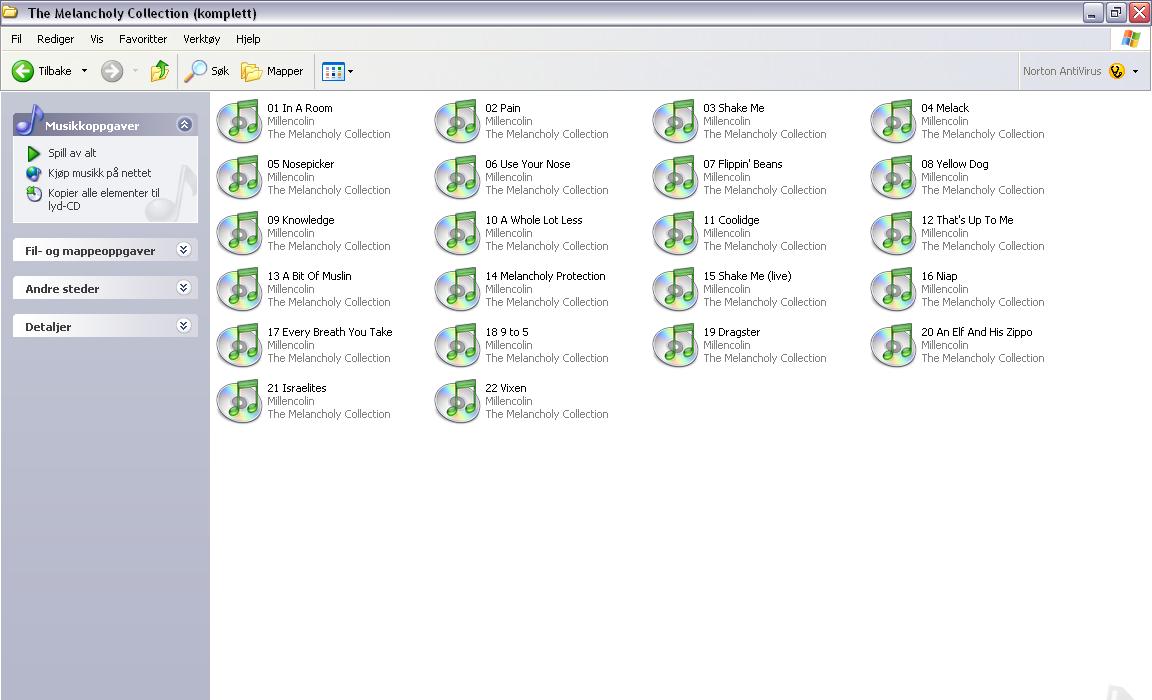Expand the Detaljer panel
Screen dimensions: 1152x700
(x=184, y=326)
